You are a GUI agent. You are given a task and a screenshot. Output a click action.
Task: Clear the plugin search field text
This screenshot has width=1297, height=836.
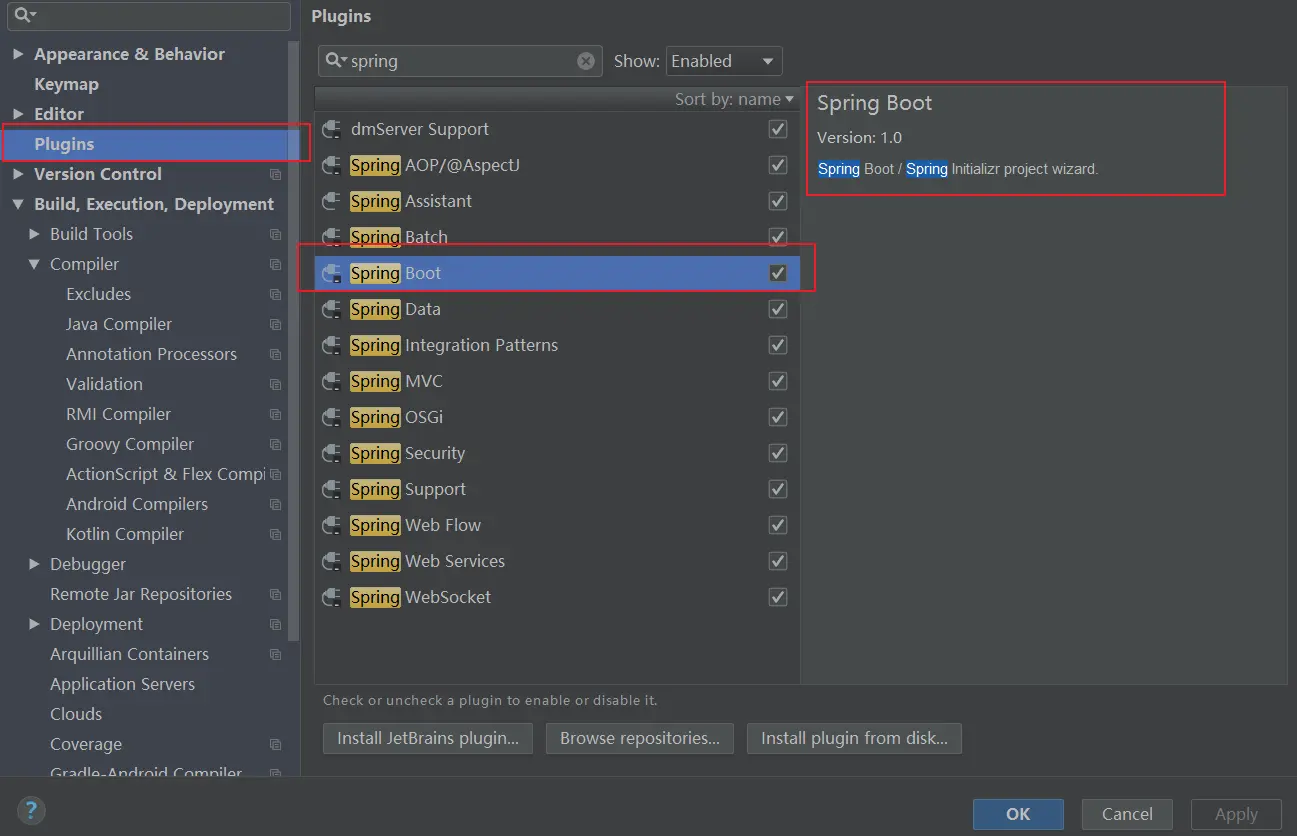[x=586, y=61]
